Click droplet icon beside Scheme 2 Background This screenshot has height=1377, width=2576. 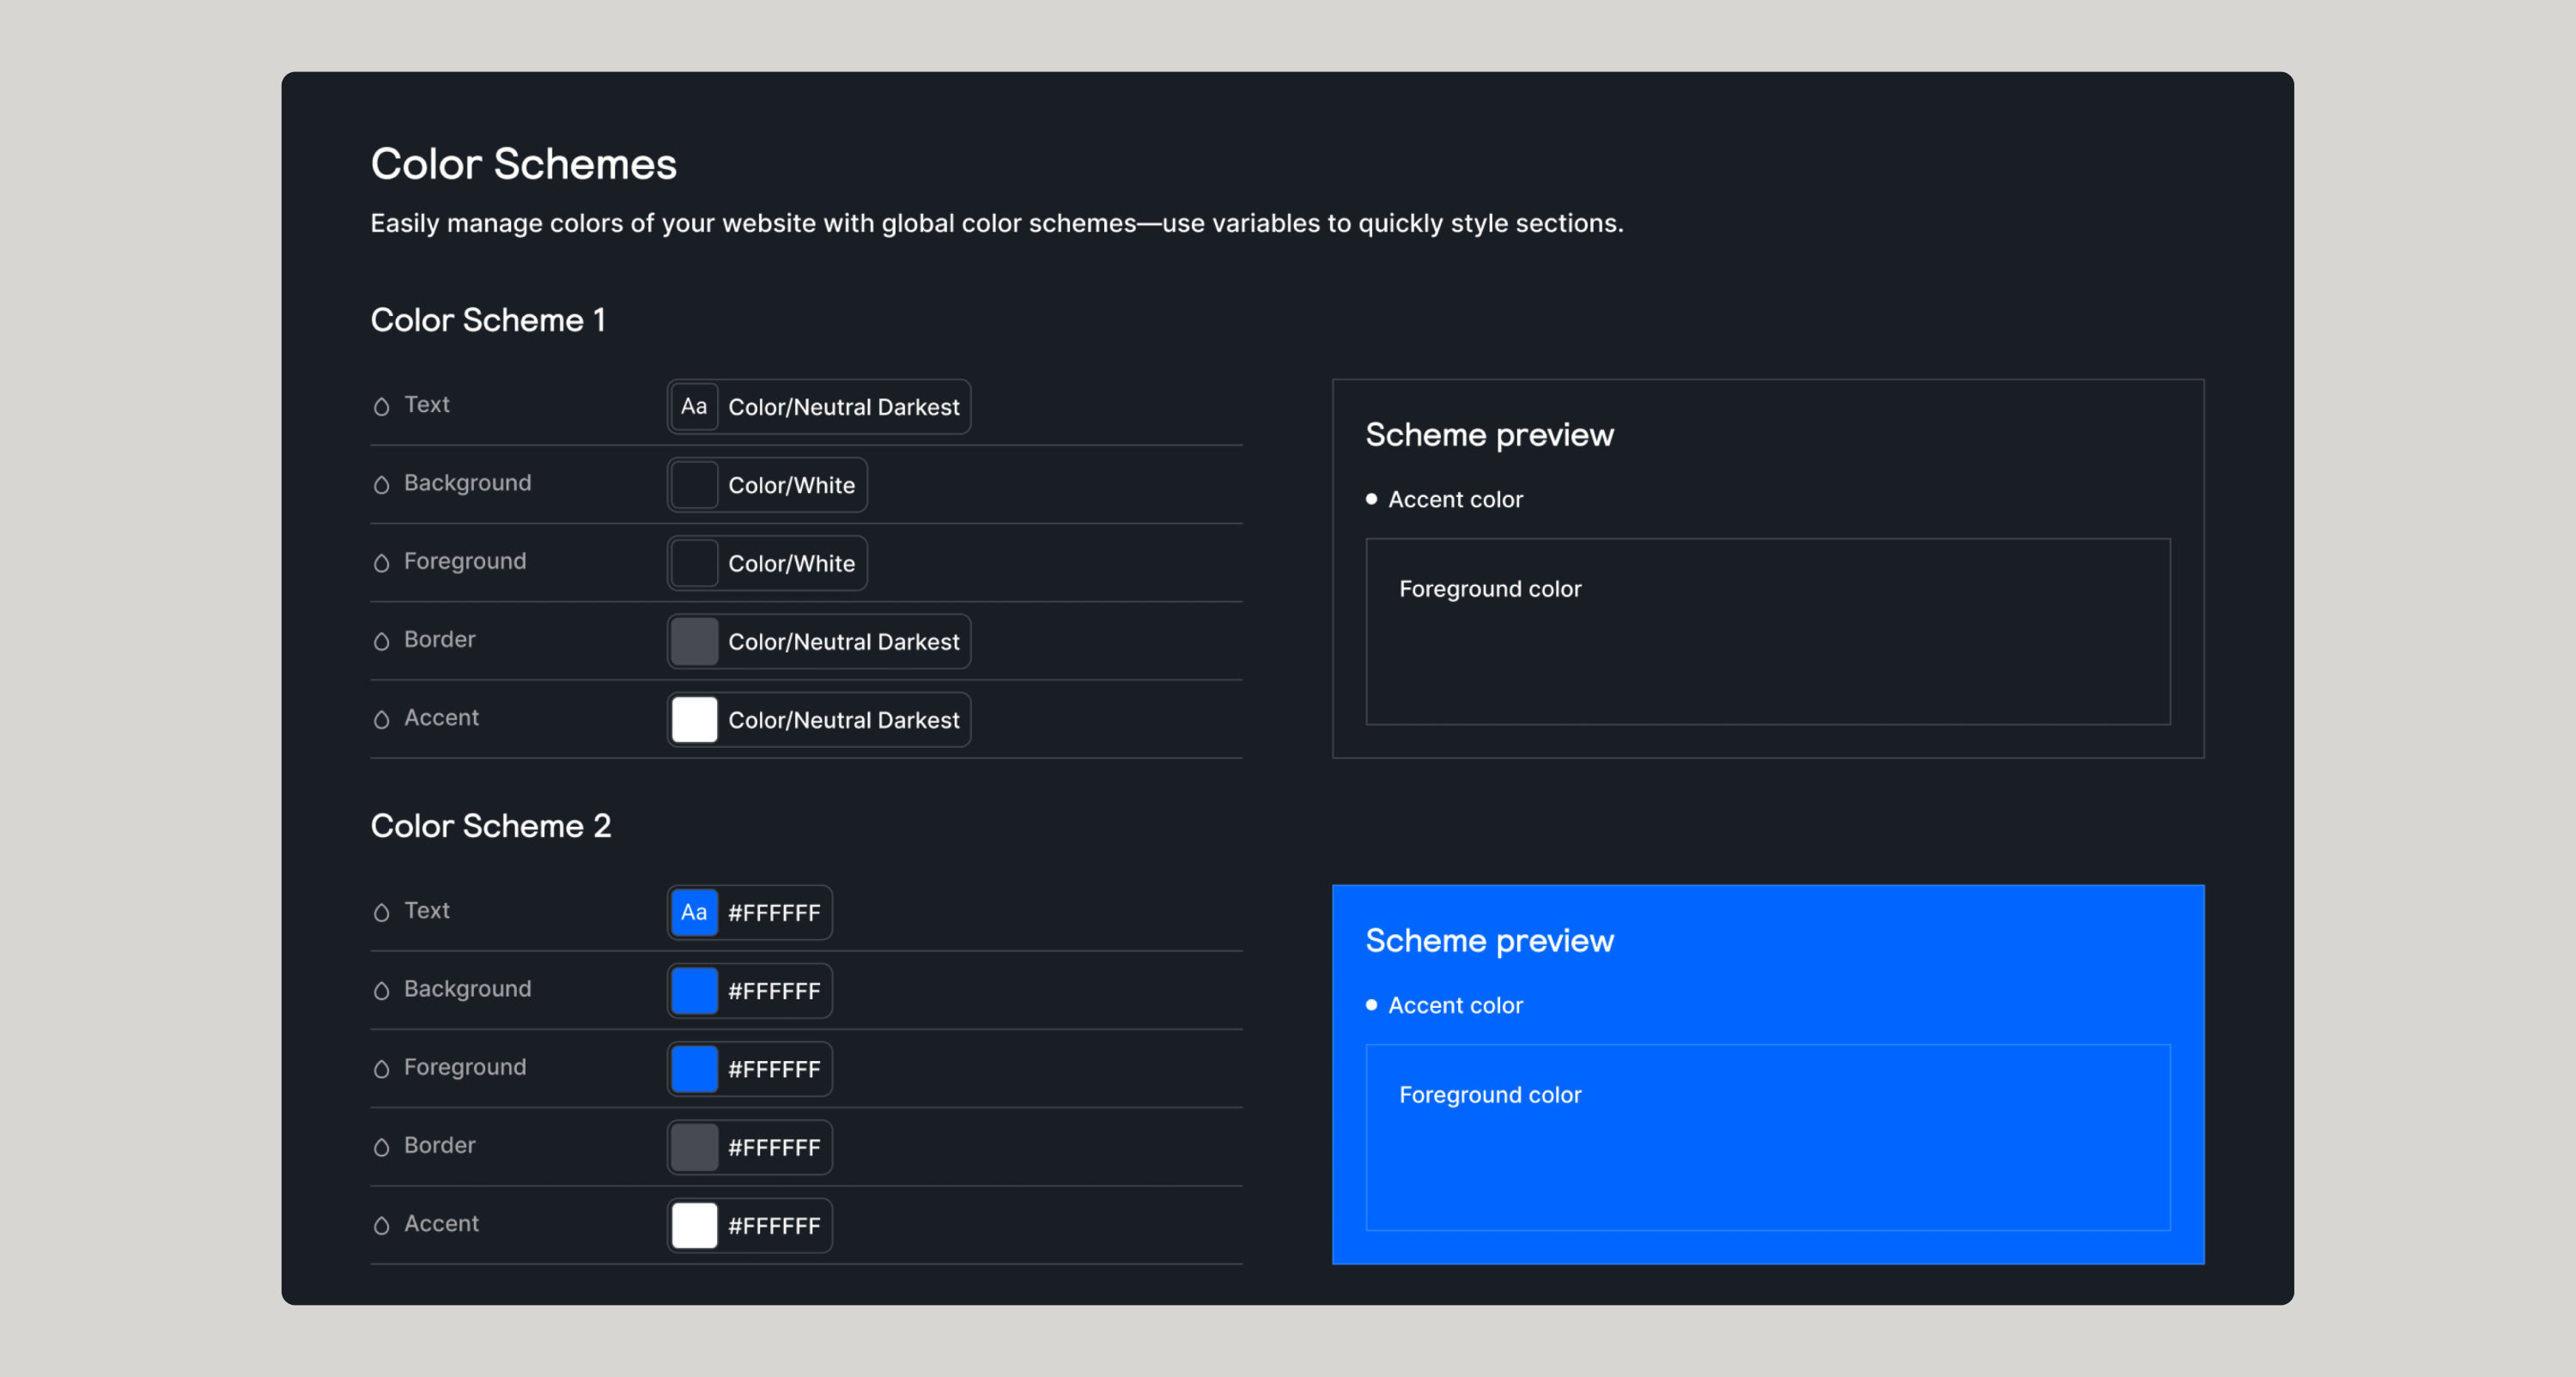(x=381, y=991)
